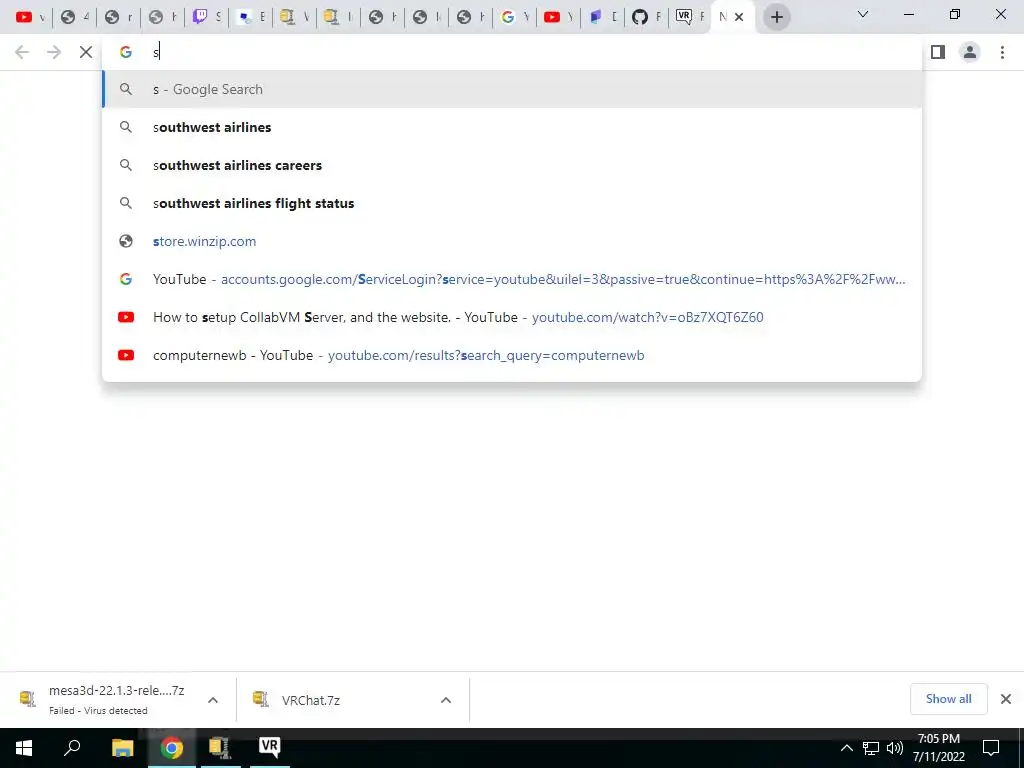
Task: Click the archive file icon of VRChat.7z download
Action: [261, 699]
